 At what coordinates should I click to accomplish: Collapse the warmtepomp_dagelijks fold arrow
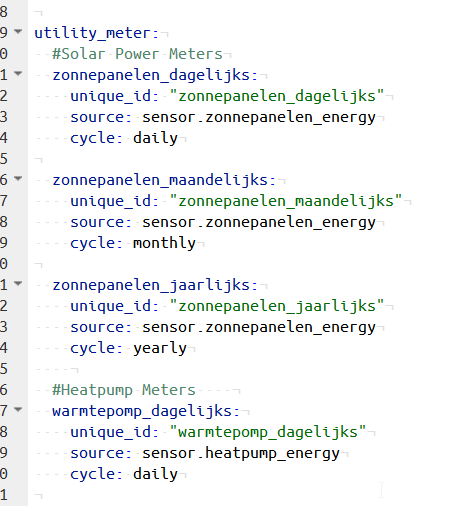[x=18, y=409]
